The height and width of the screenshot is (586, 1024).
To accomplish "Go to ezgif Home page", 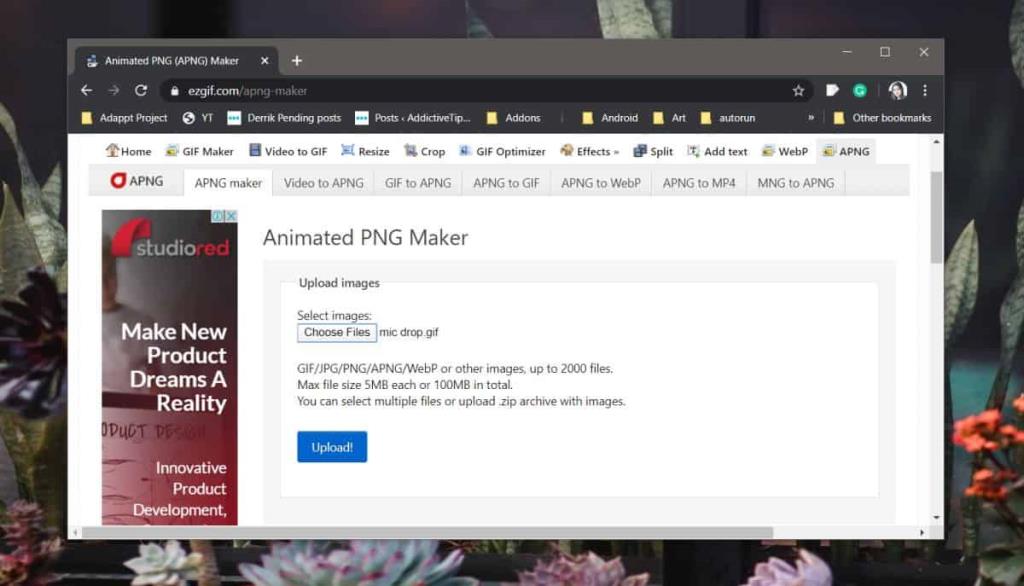I will (x=129, y=151).
